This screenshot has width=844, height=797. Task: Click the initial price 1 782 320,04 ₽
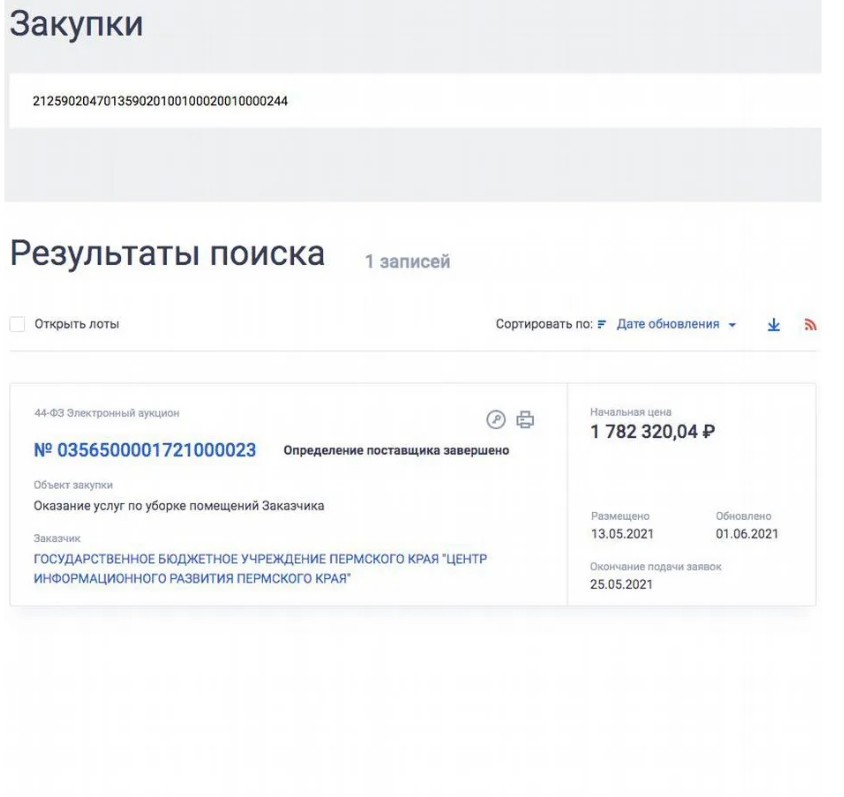(652, 432)
